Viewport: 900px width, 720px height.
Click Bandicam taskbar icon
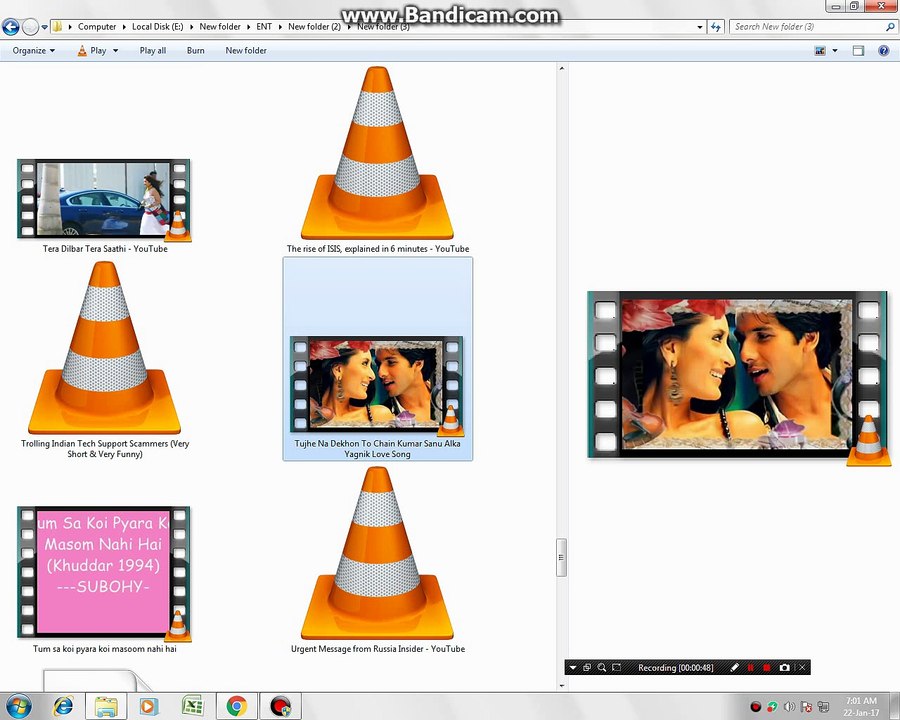coord(281,706)
